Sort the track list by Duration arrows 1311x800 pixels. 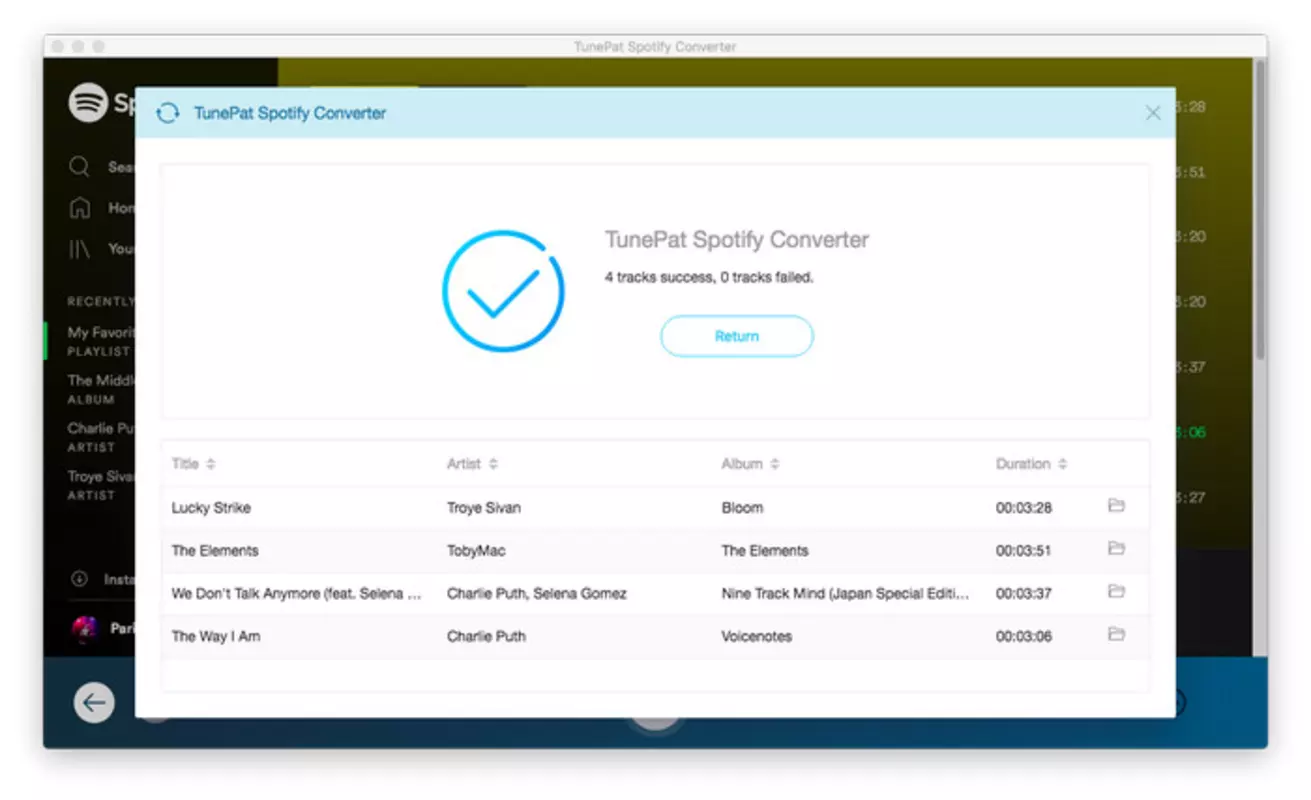tap(1062, 464)
